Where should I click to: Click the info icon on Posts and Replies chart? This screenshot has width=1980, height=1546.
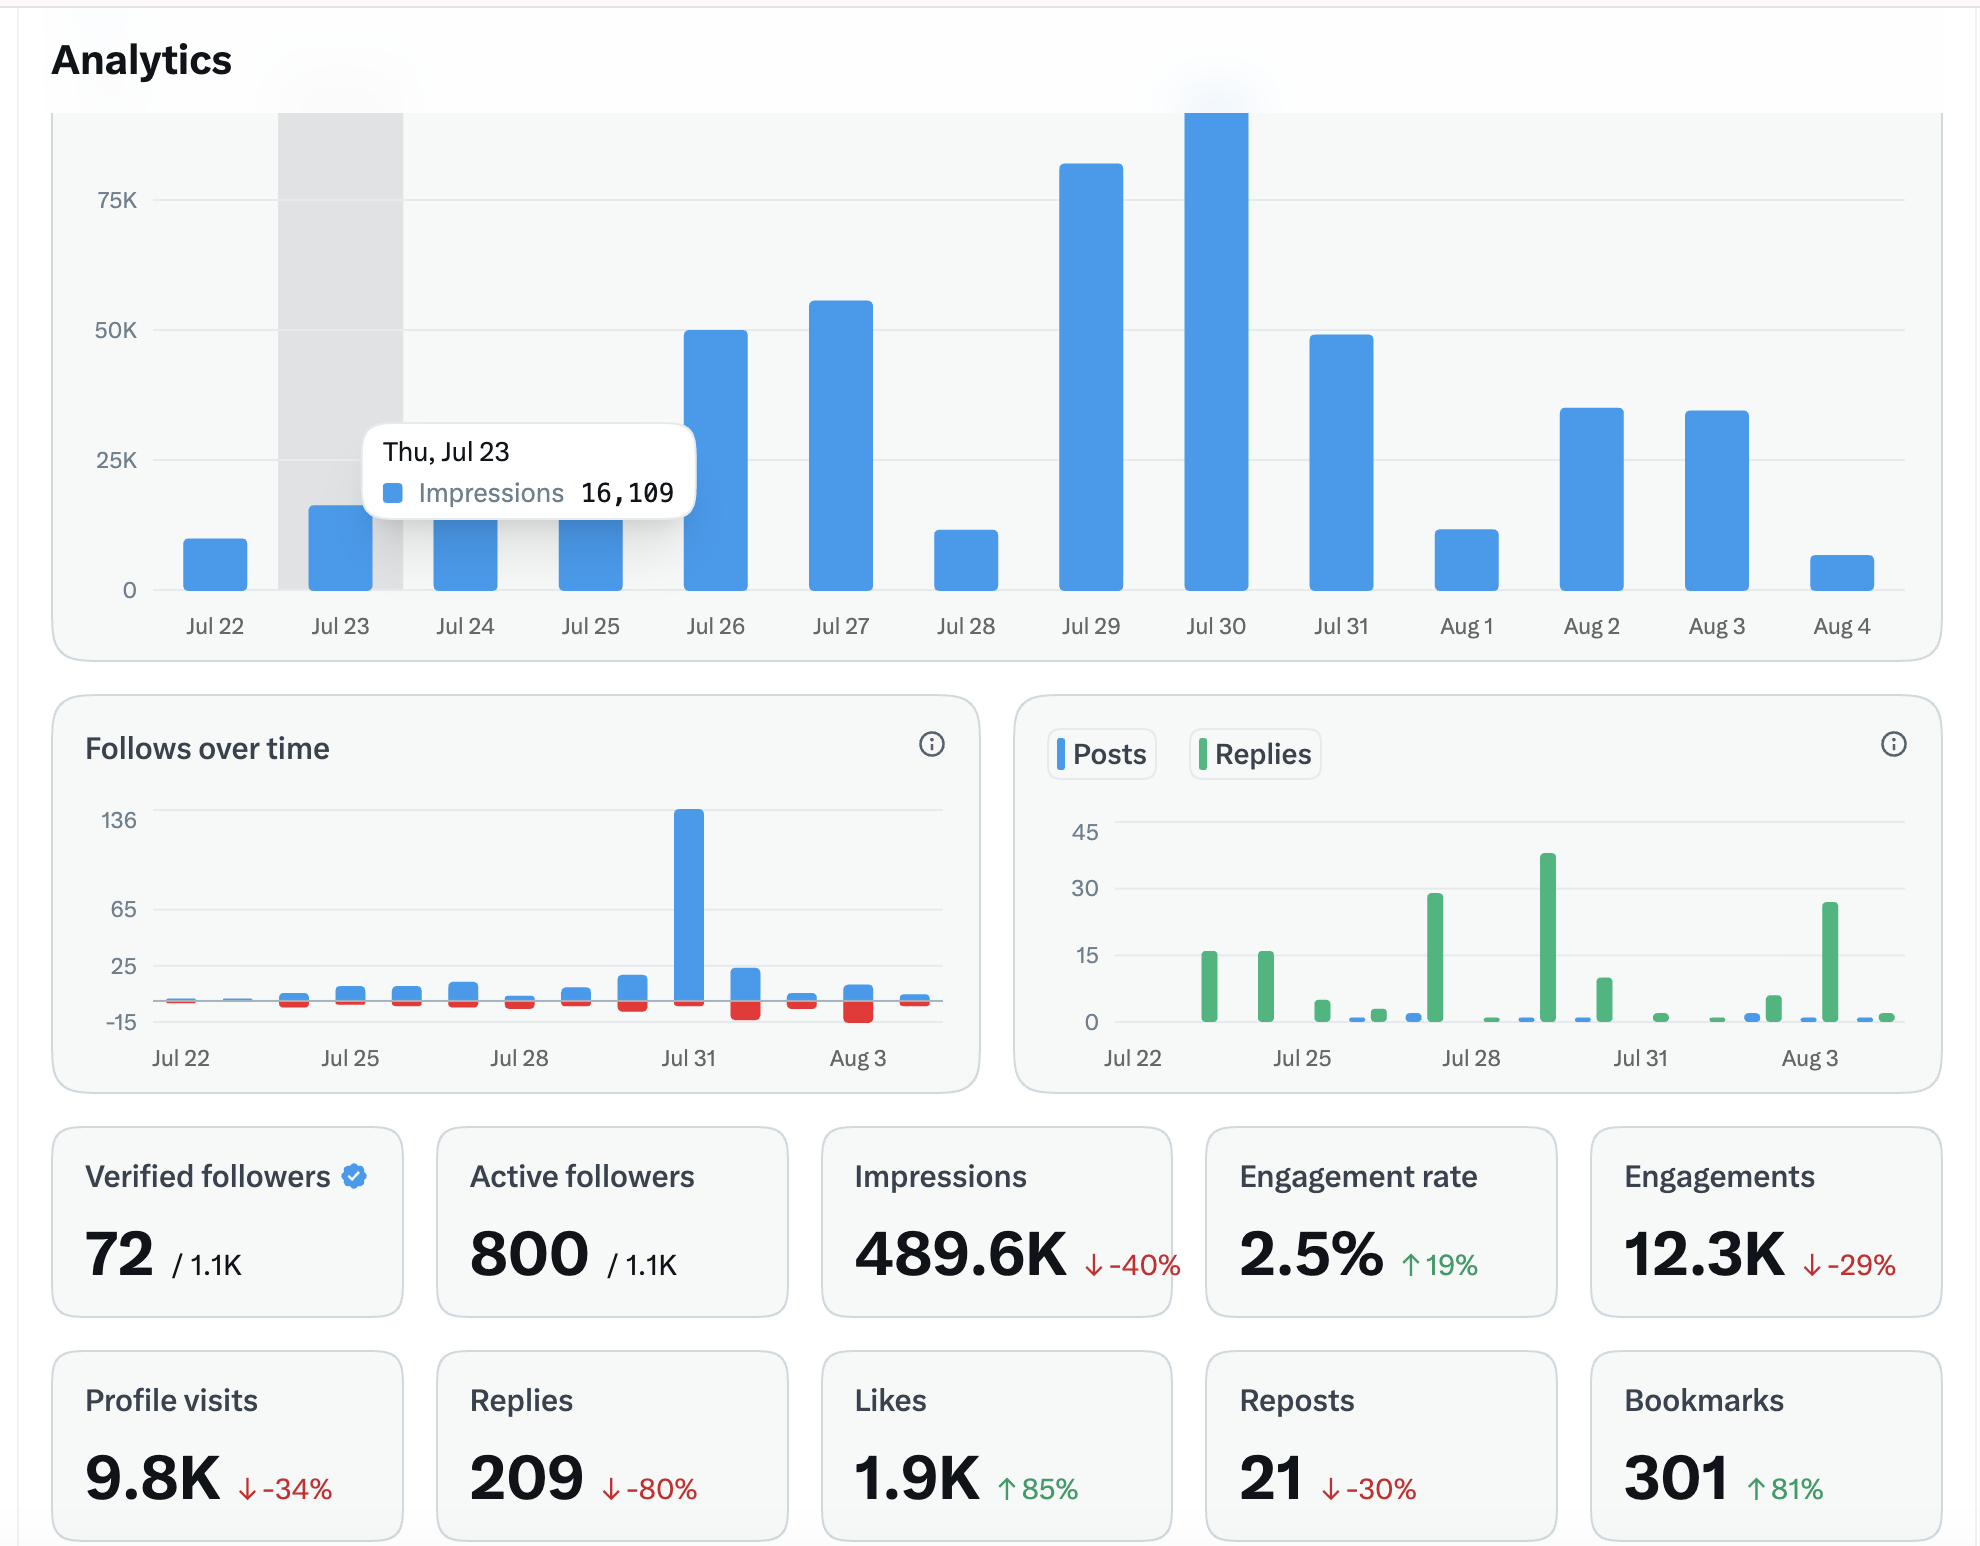point(1893,744)
